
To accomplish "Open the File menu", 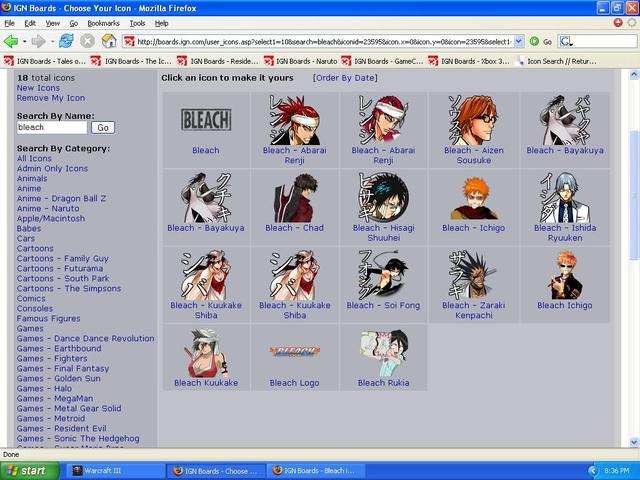I will pyautogui.click(x=9, y=23).
